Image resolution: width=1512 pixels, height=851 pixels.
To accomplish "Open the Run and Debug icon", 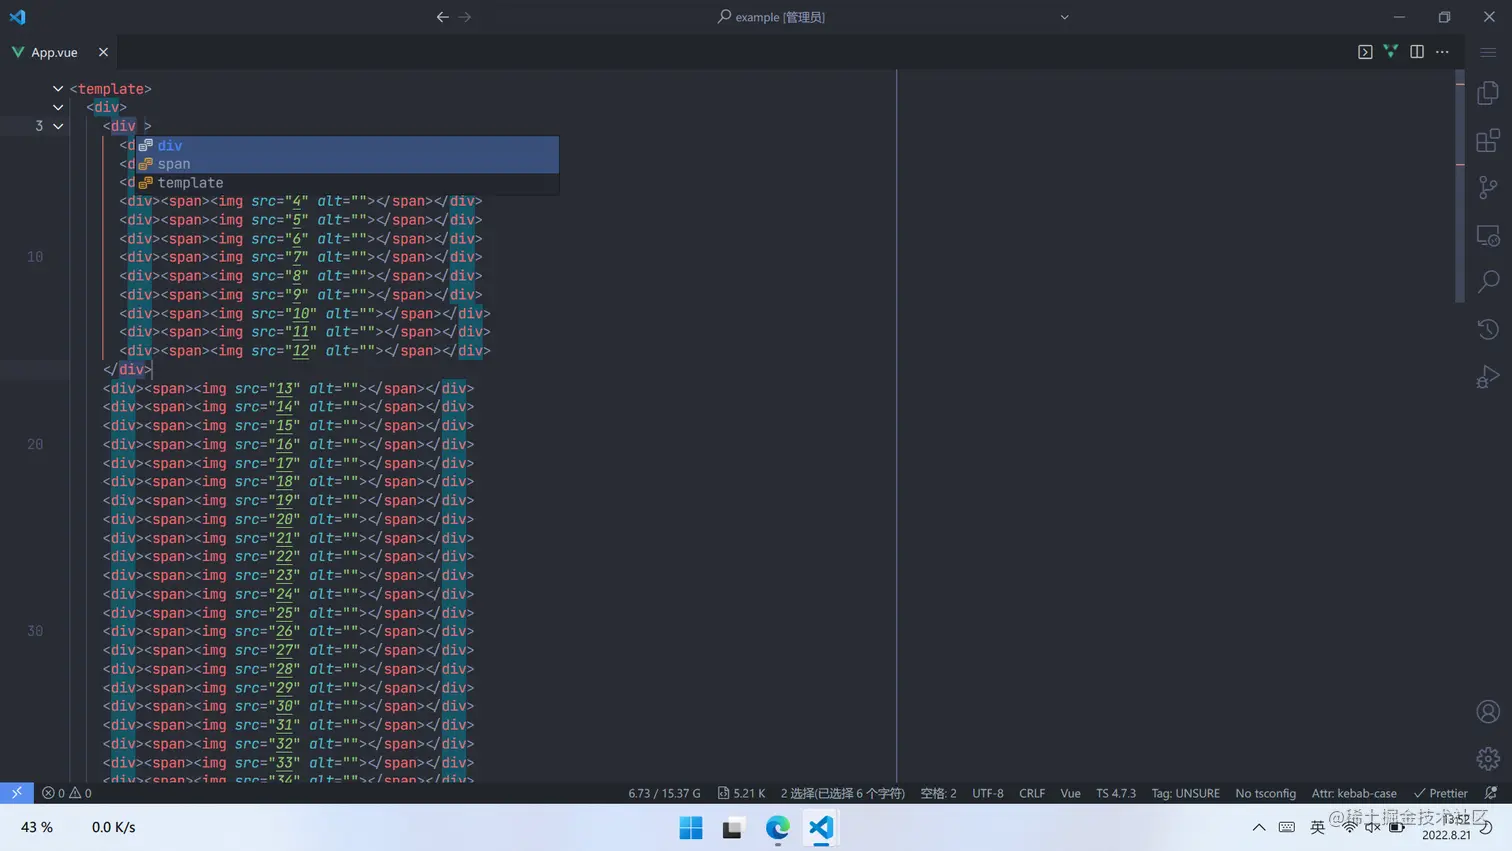I will pos(1488,376).
